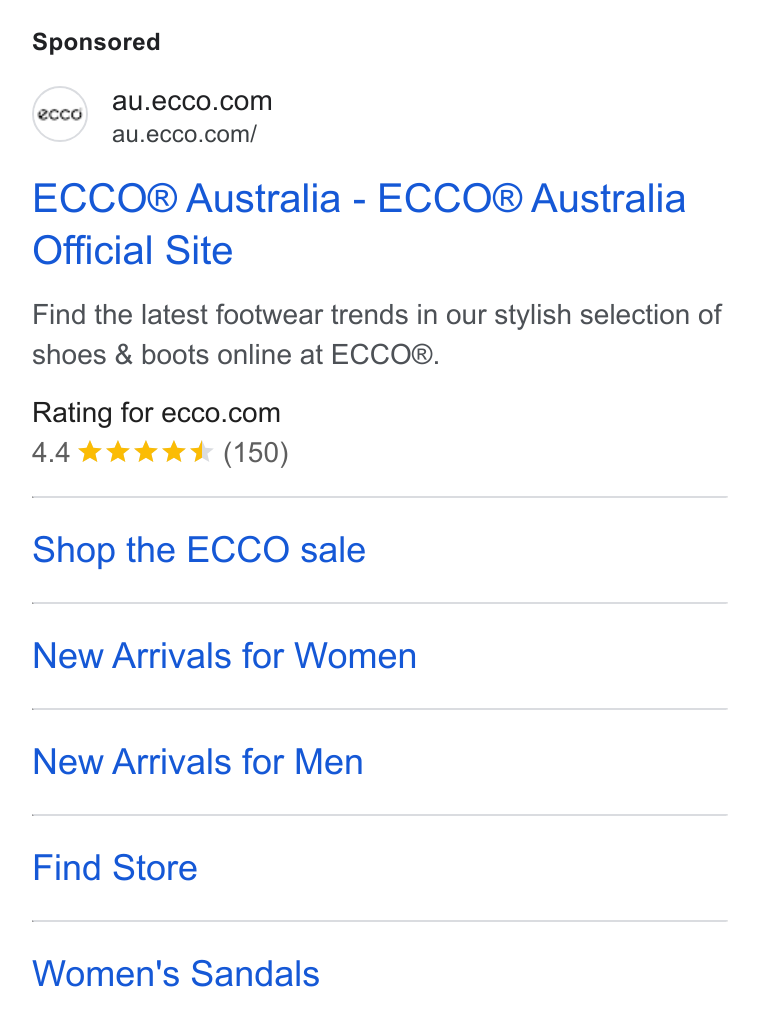Click the fourth gold rating star
Viewport: 760px width, 1026px height.
click(x=174, y=452)
